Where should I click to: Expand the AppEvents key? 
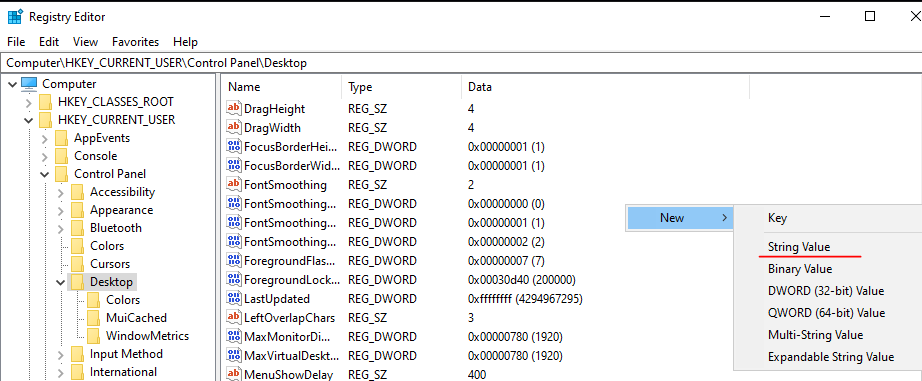45,139
